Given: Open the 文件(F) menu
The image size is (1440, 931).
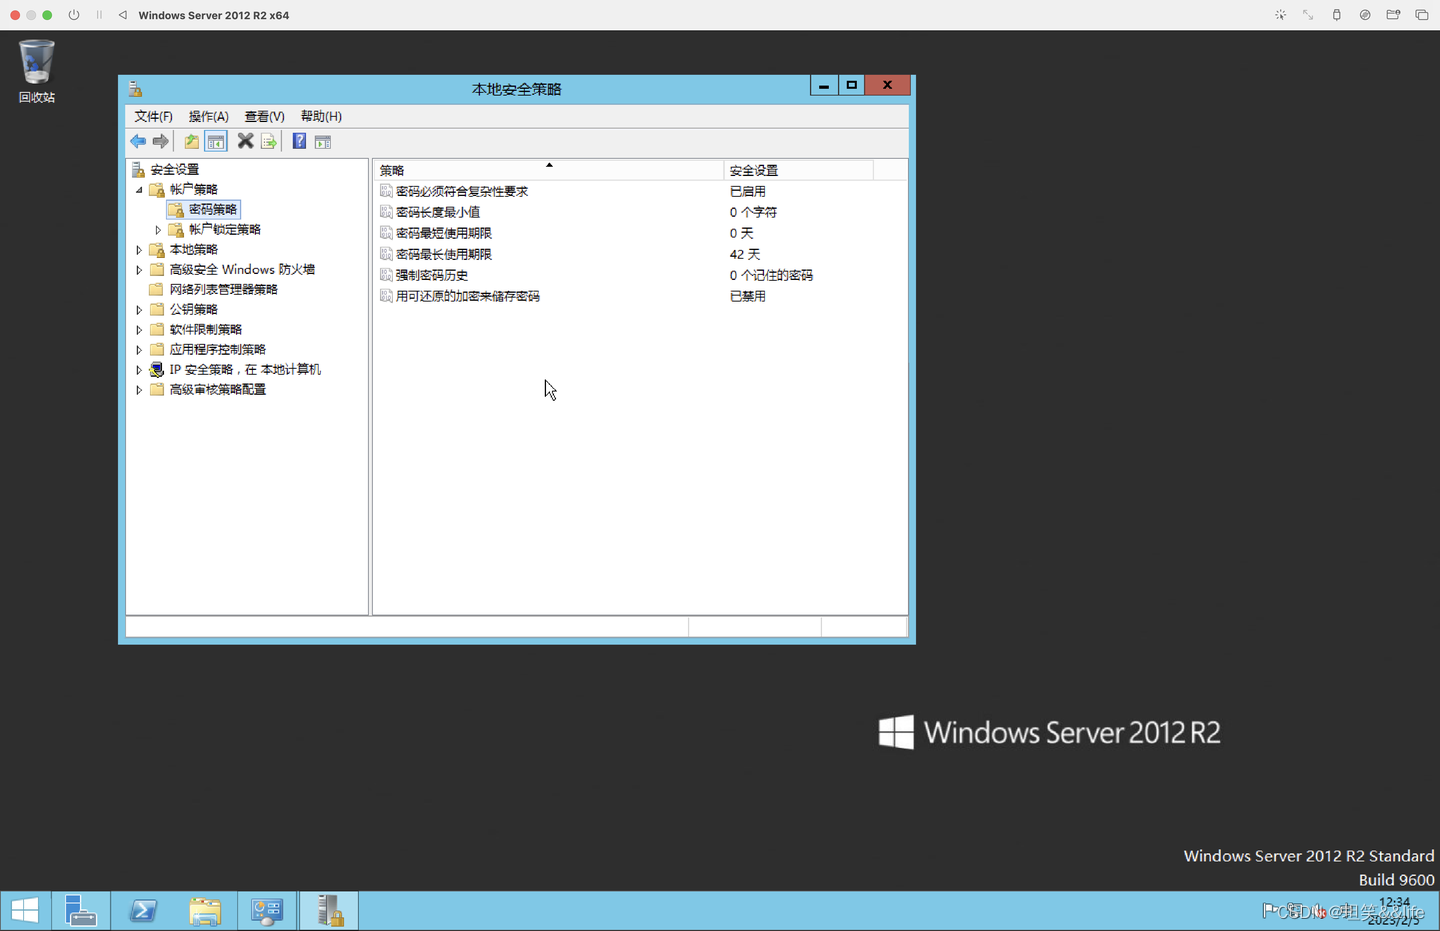Looking at the screenshot, I should tap(153, 117).
